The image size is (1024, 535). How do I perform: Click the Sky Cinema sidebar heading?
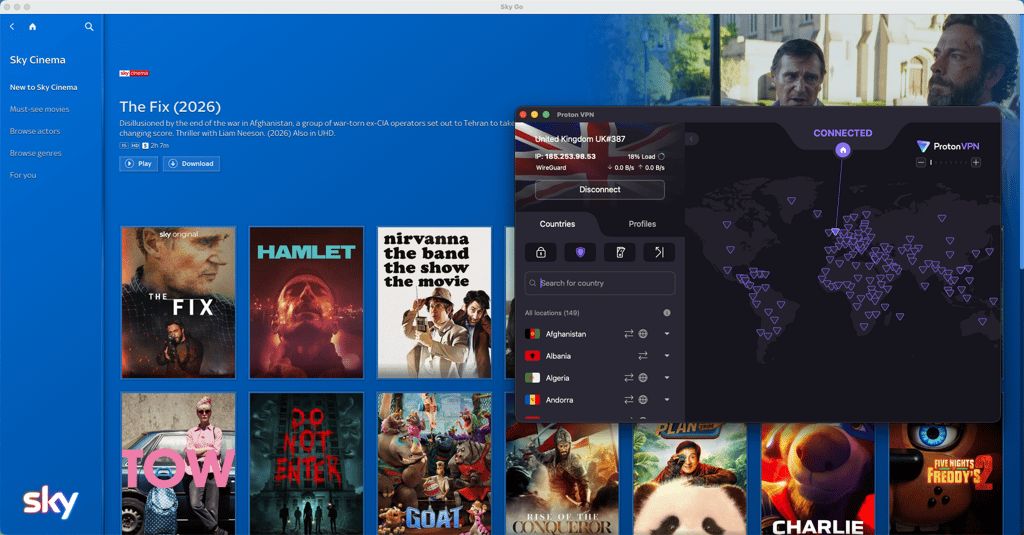click(x=38, y=60)
